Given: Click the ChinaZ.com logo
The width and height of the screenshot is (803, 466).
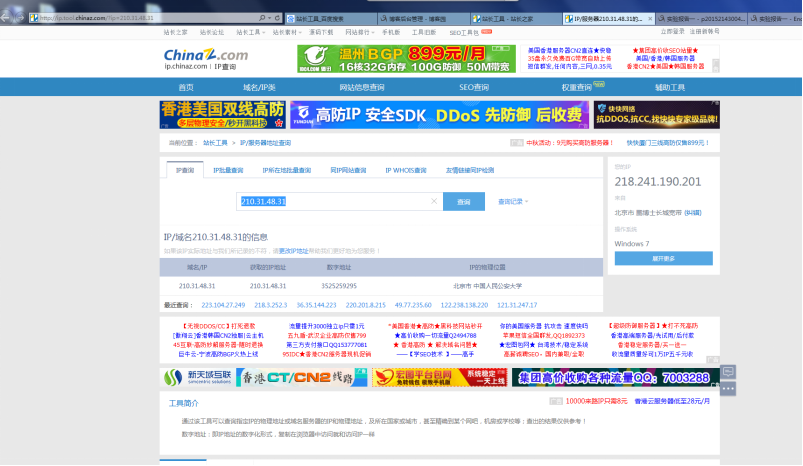Looking at the screenshot, I should point(205,55).
